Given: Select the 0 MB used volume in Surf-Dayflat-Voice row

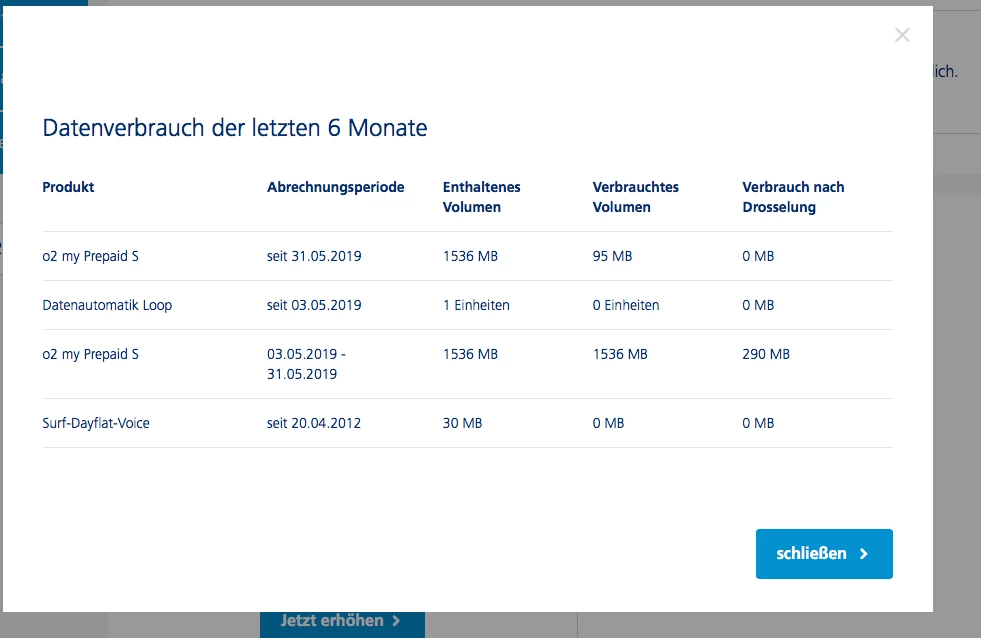Looking at the screenshot, I should pos(608,423).
